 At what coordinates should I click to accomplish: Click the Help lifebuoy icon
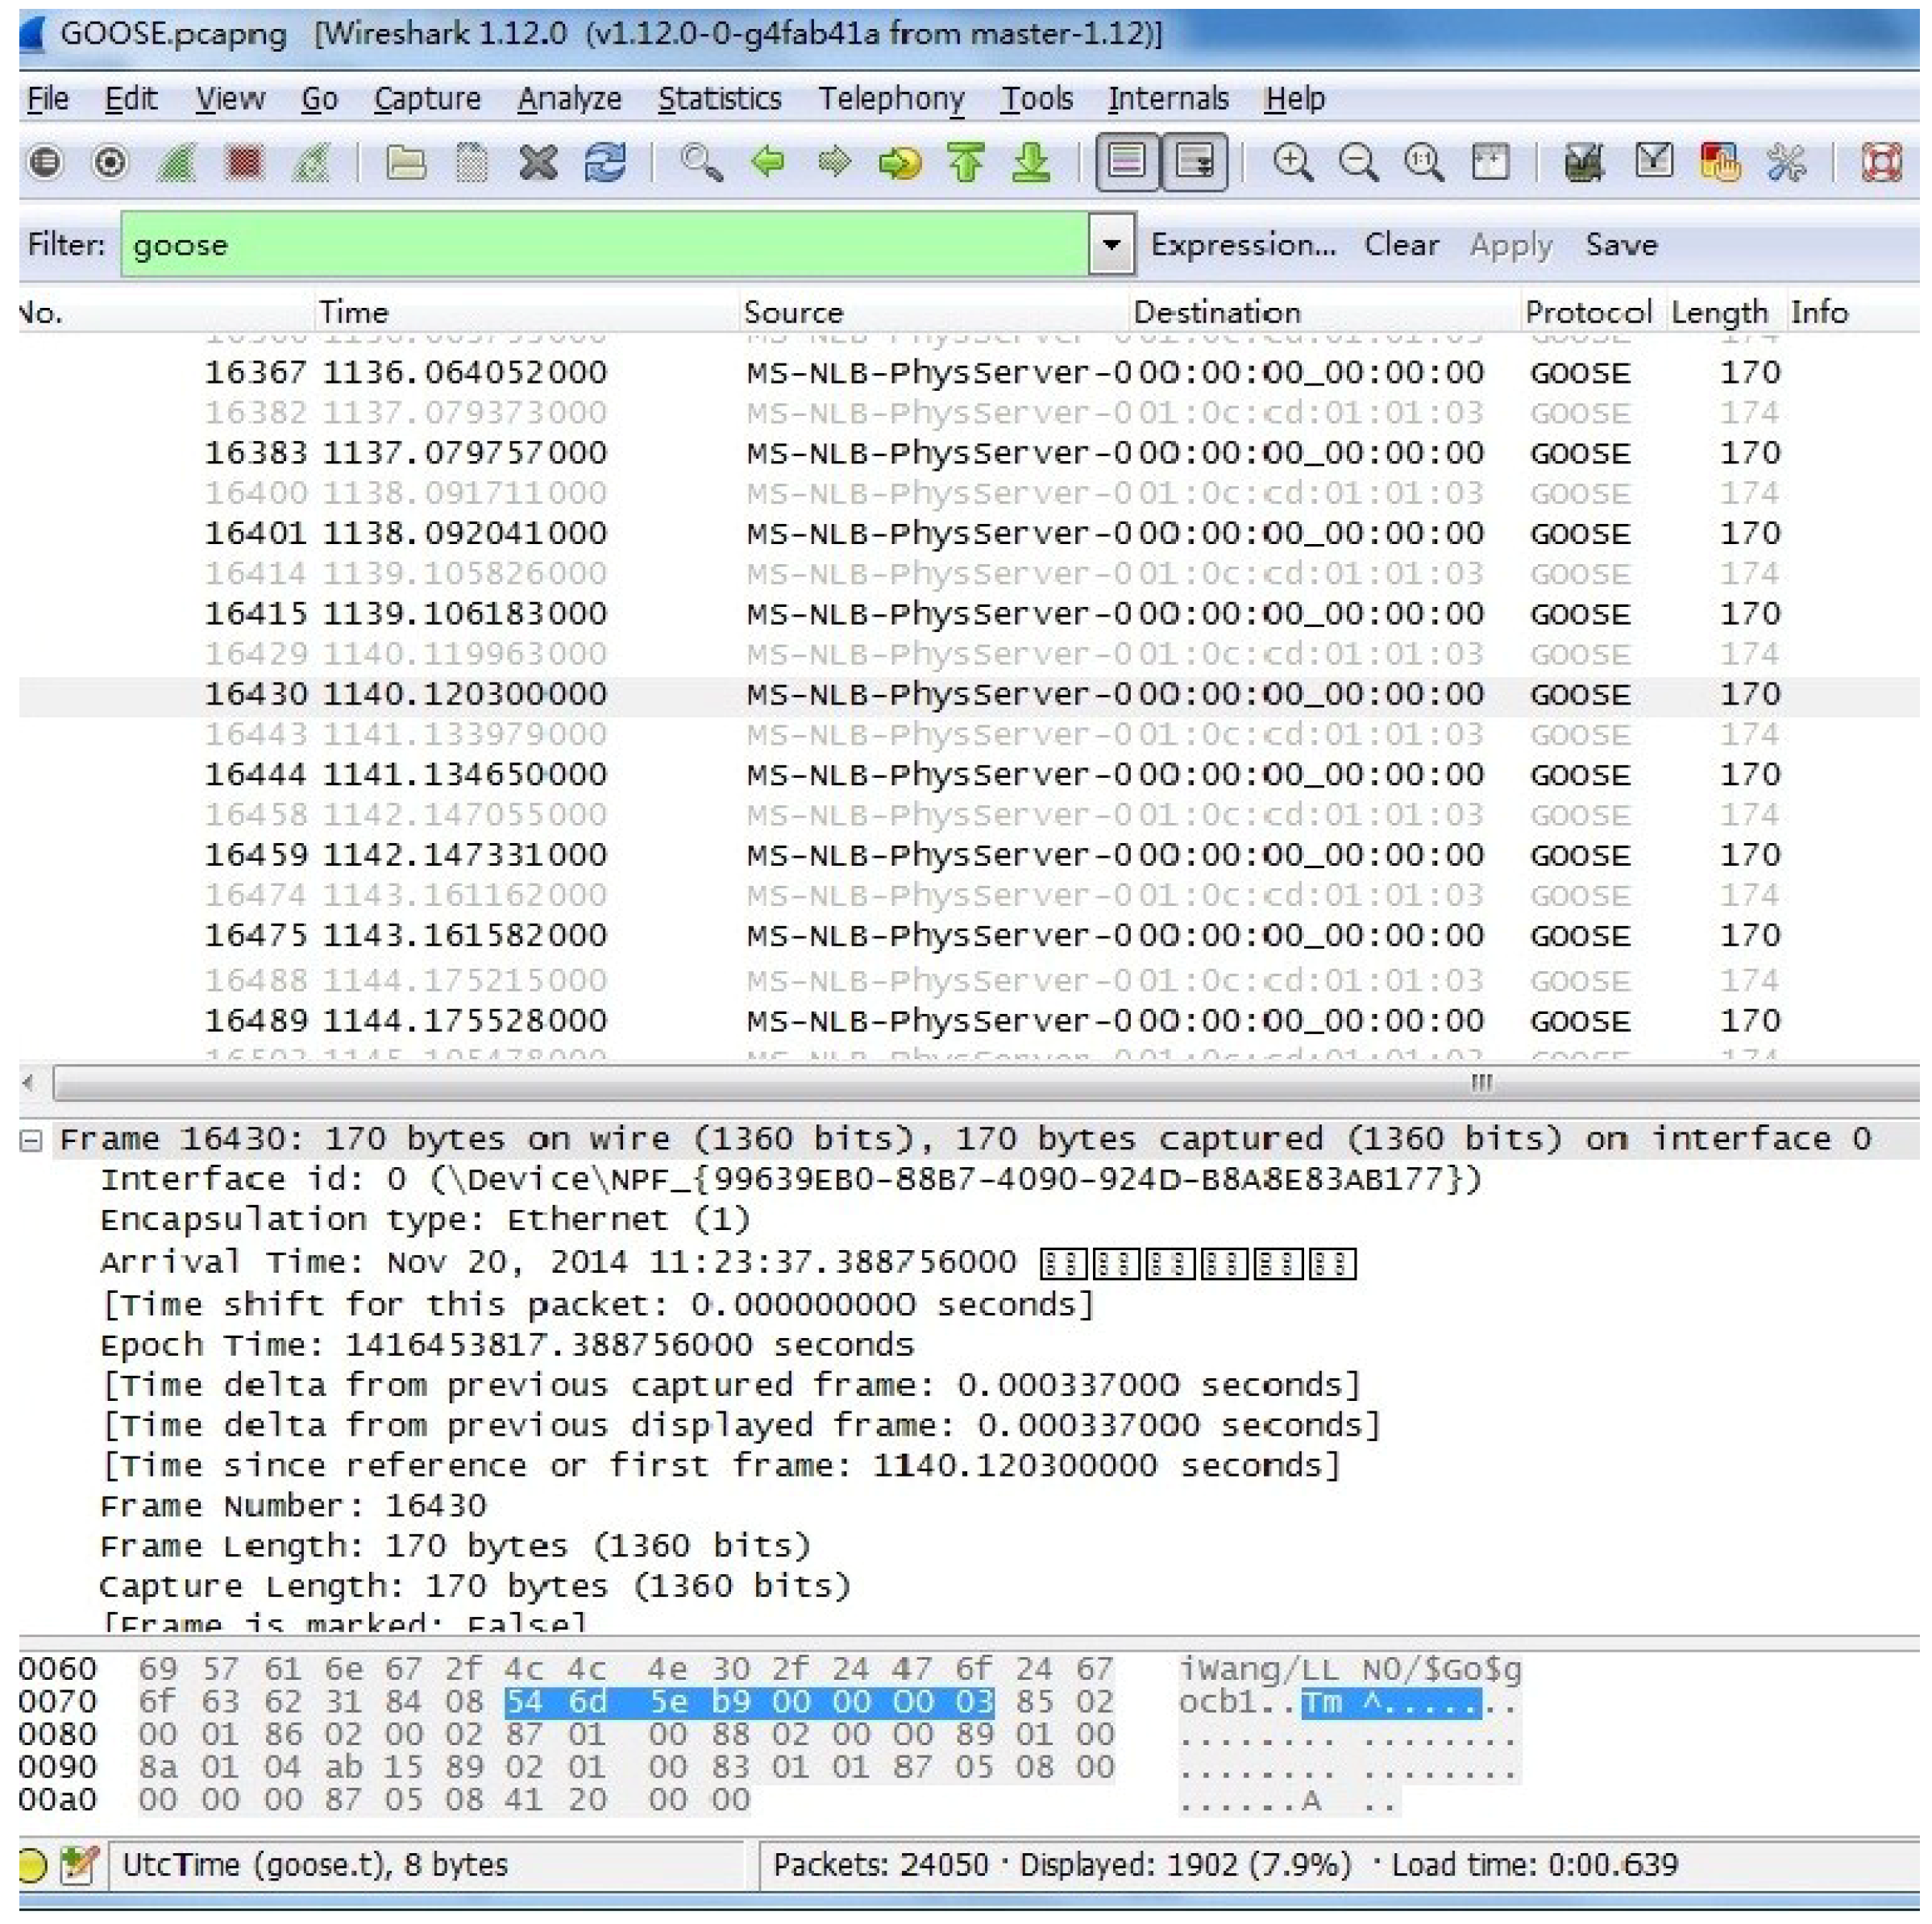pos(1881,162)
